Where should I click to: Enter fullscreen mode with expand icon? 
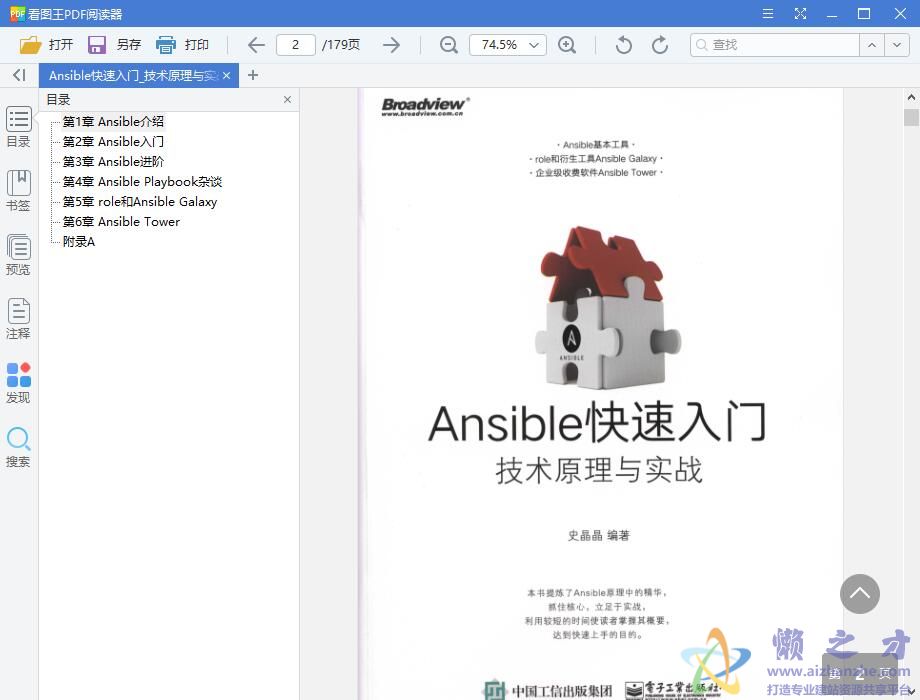[x=800, y=13]
